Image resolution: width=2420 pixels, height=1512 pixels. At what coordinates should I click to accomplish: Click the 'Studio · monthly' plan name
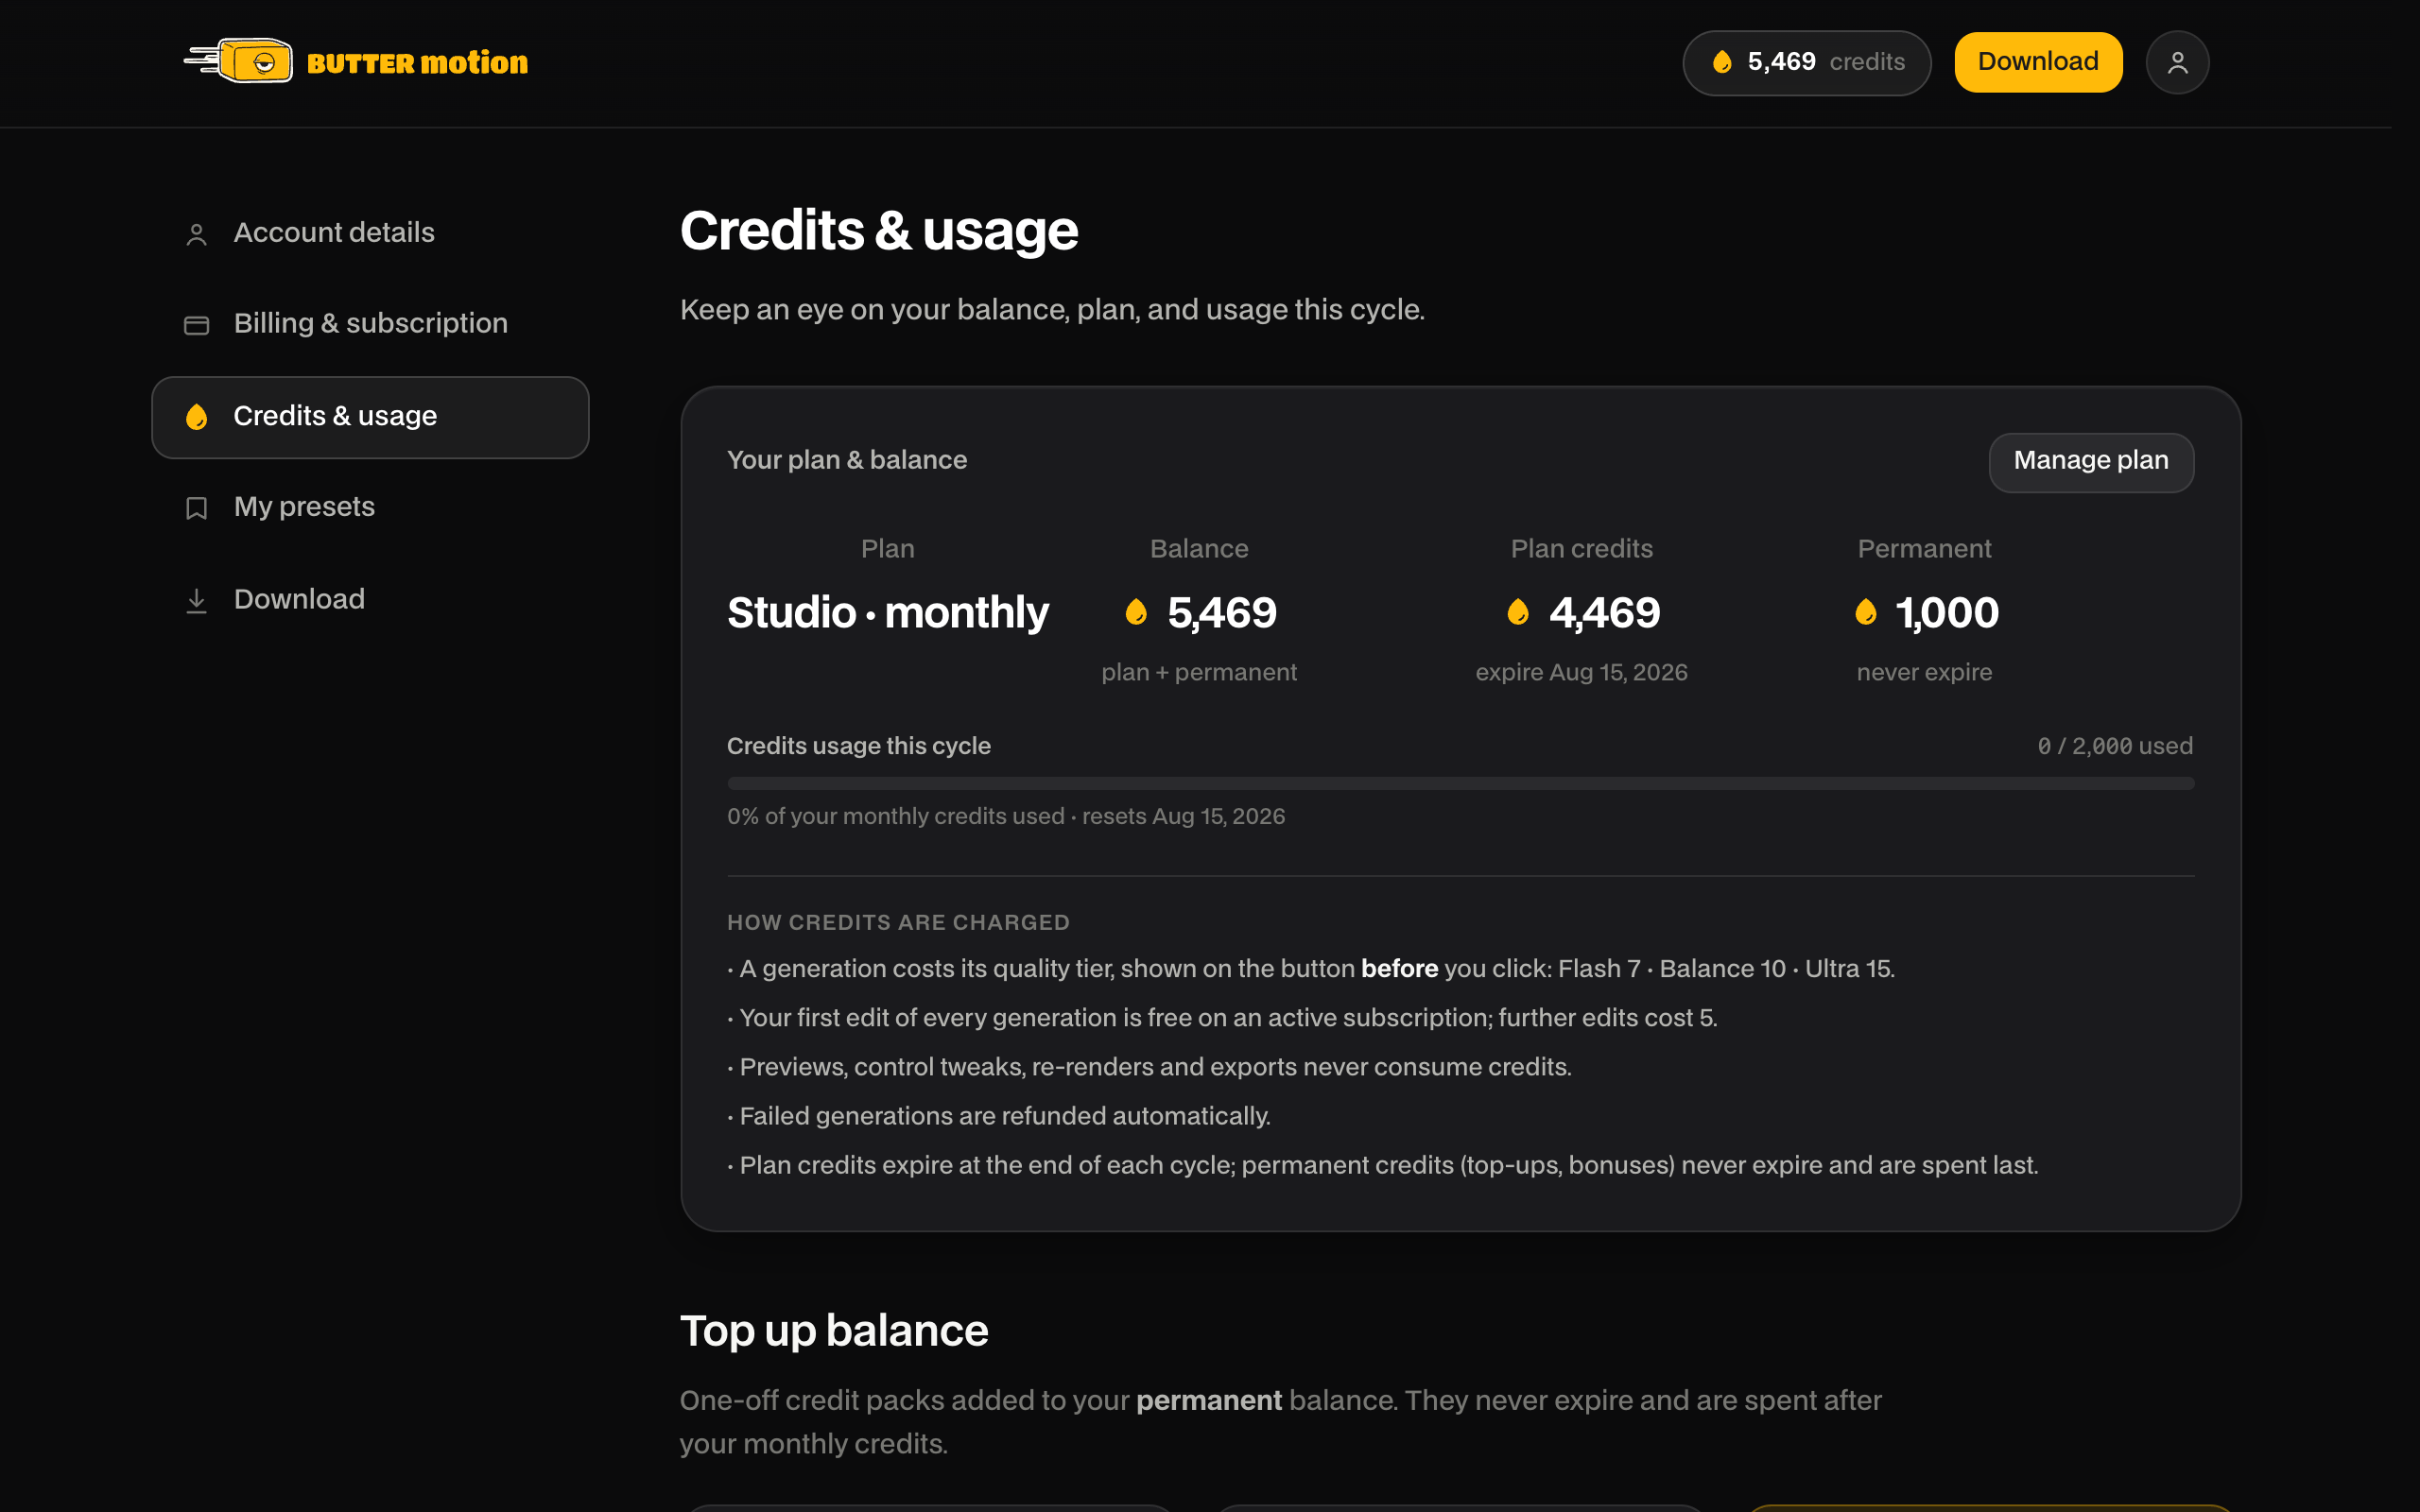(887, 613)
